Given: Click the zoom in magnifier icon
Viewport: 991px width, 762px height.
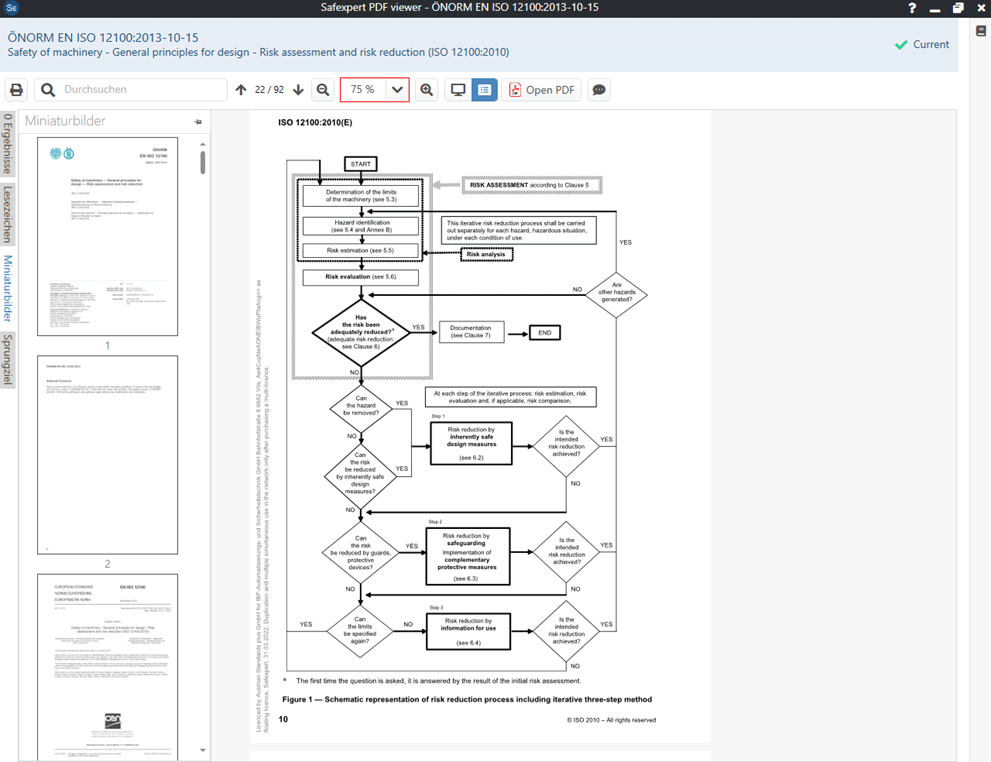Looking at the screenshot, I should point(427,90).
